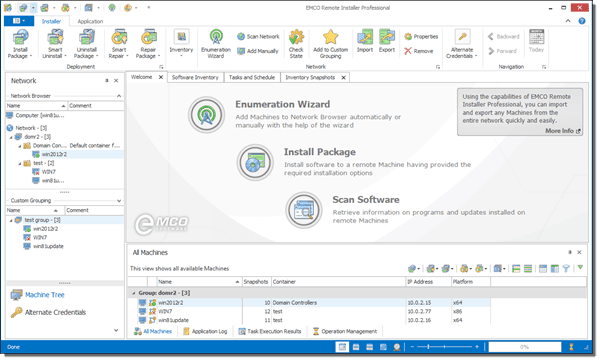Viewport: 600px width, 361px height.
Task: Open the Inventory ribbon button
Action: 181,44
